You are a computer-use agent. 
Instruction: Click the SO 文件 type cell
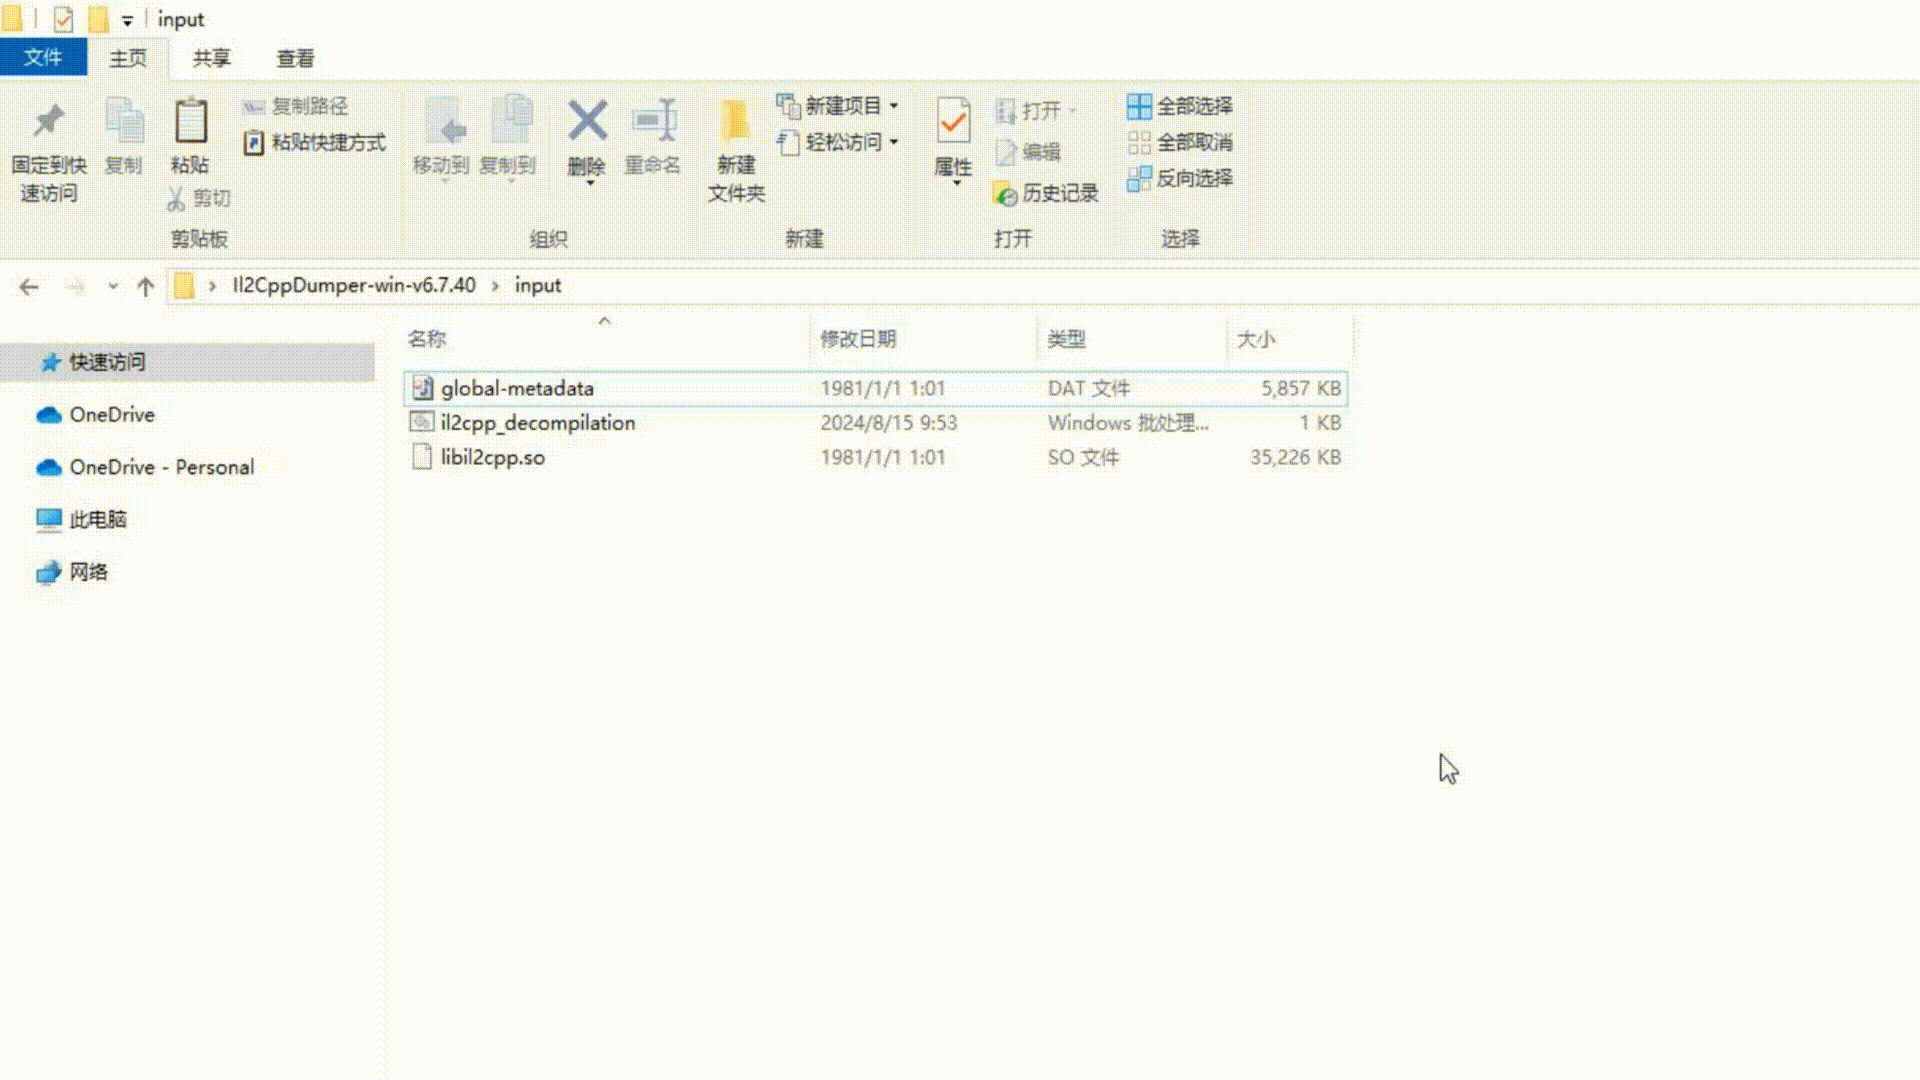tap(1083, 457)
